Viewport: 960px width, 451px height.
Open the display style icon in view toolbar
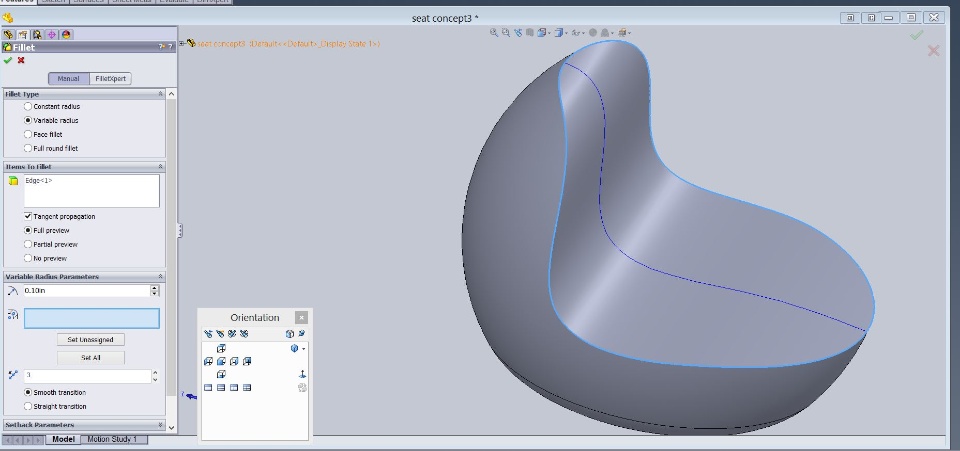click(x=561, y=33)
